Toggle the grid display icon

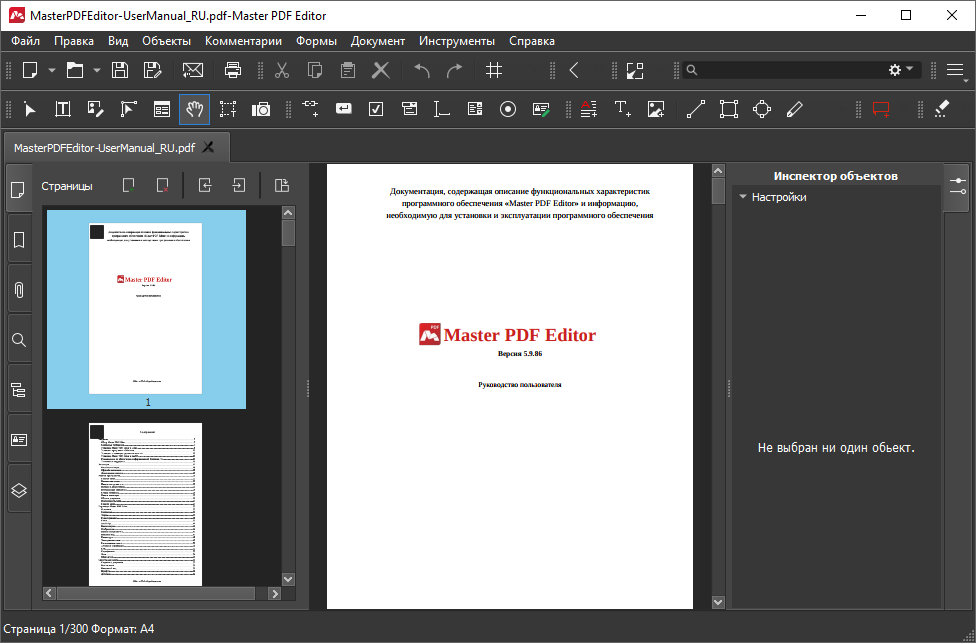click(494, 70)
